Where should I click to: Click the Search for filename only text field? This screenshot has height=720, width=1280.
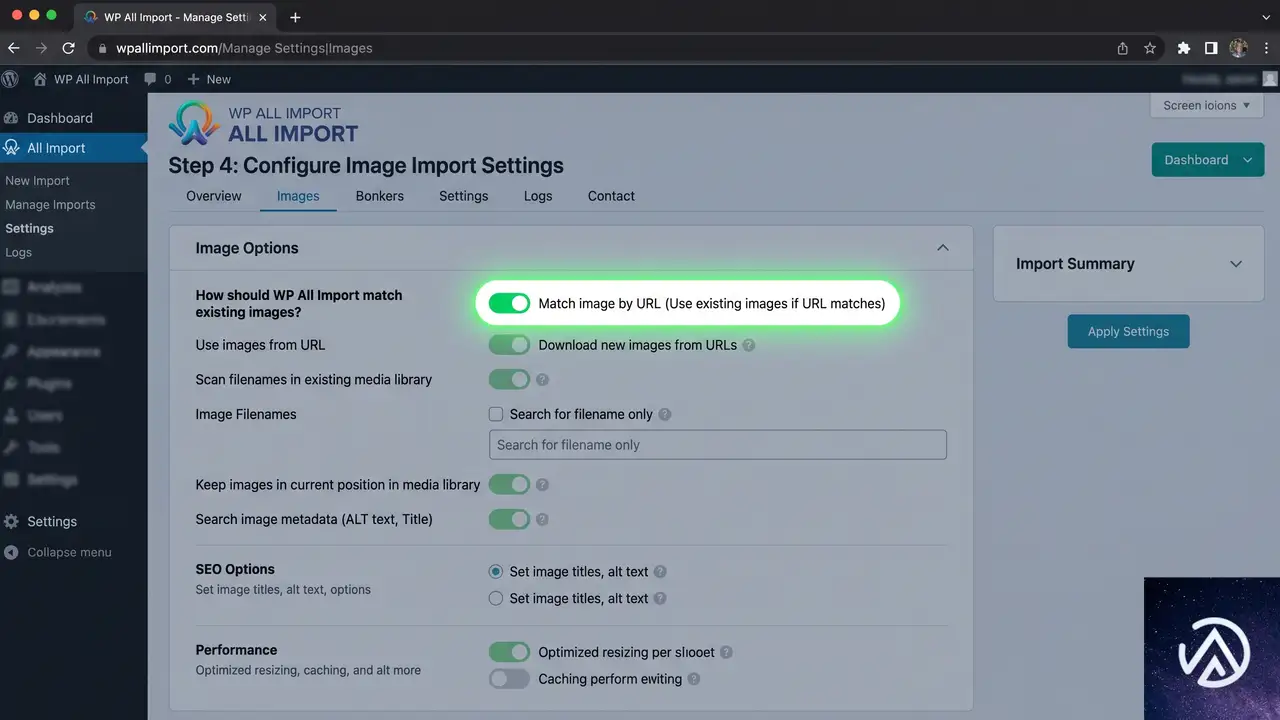click(x=718, y=445)
